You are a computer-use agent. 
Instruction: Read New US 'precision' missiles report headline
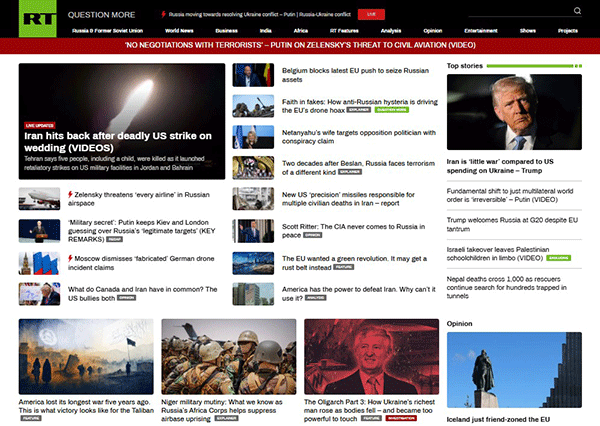tap(348, 199)
